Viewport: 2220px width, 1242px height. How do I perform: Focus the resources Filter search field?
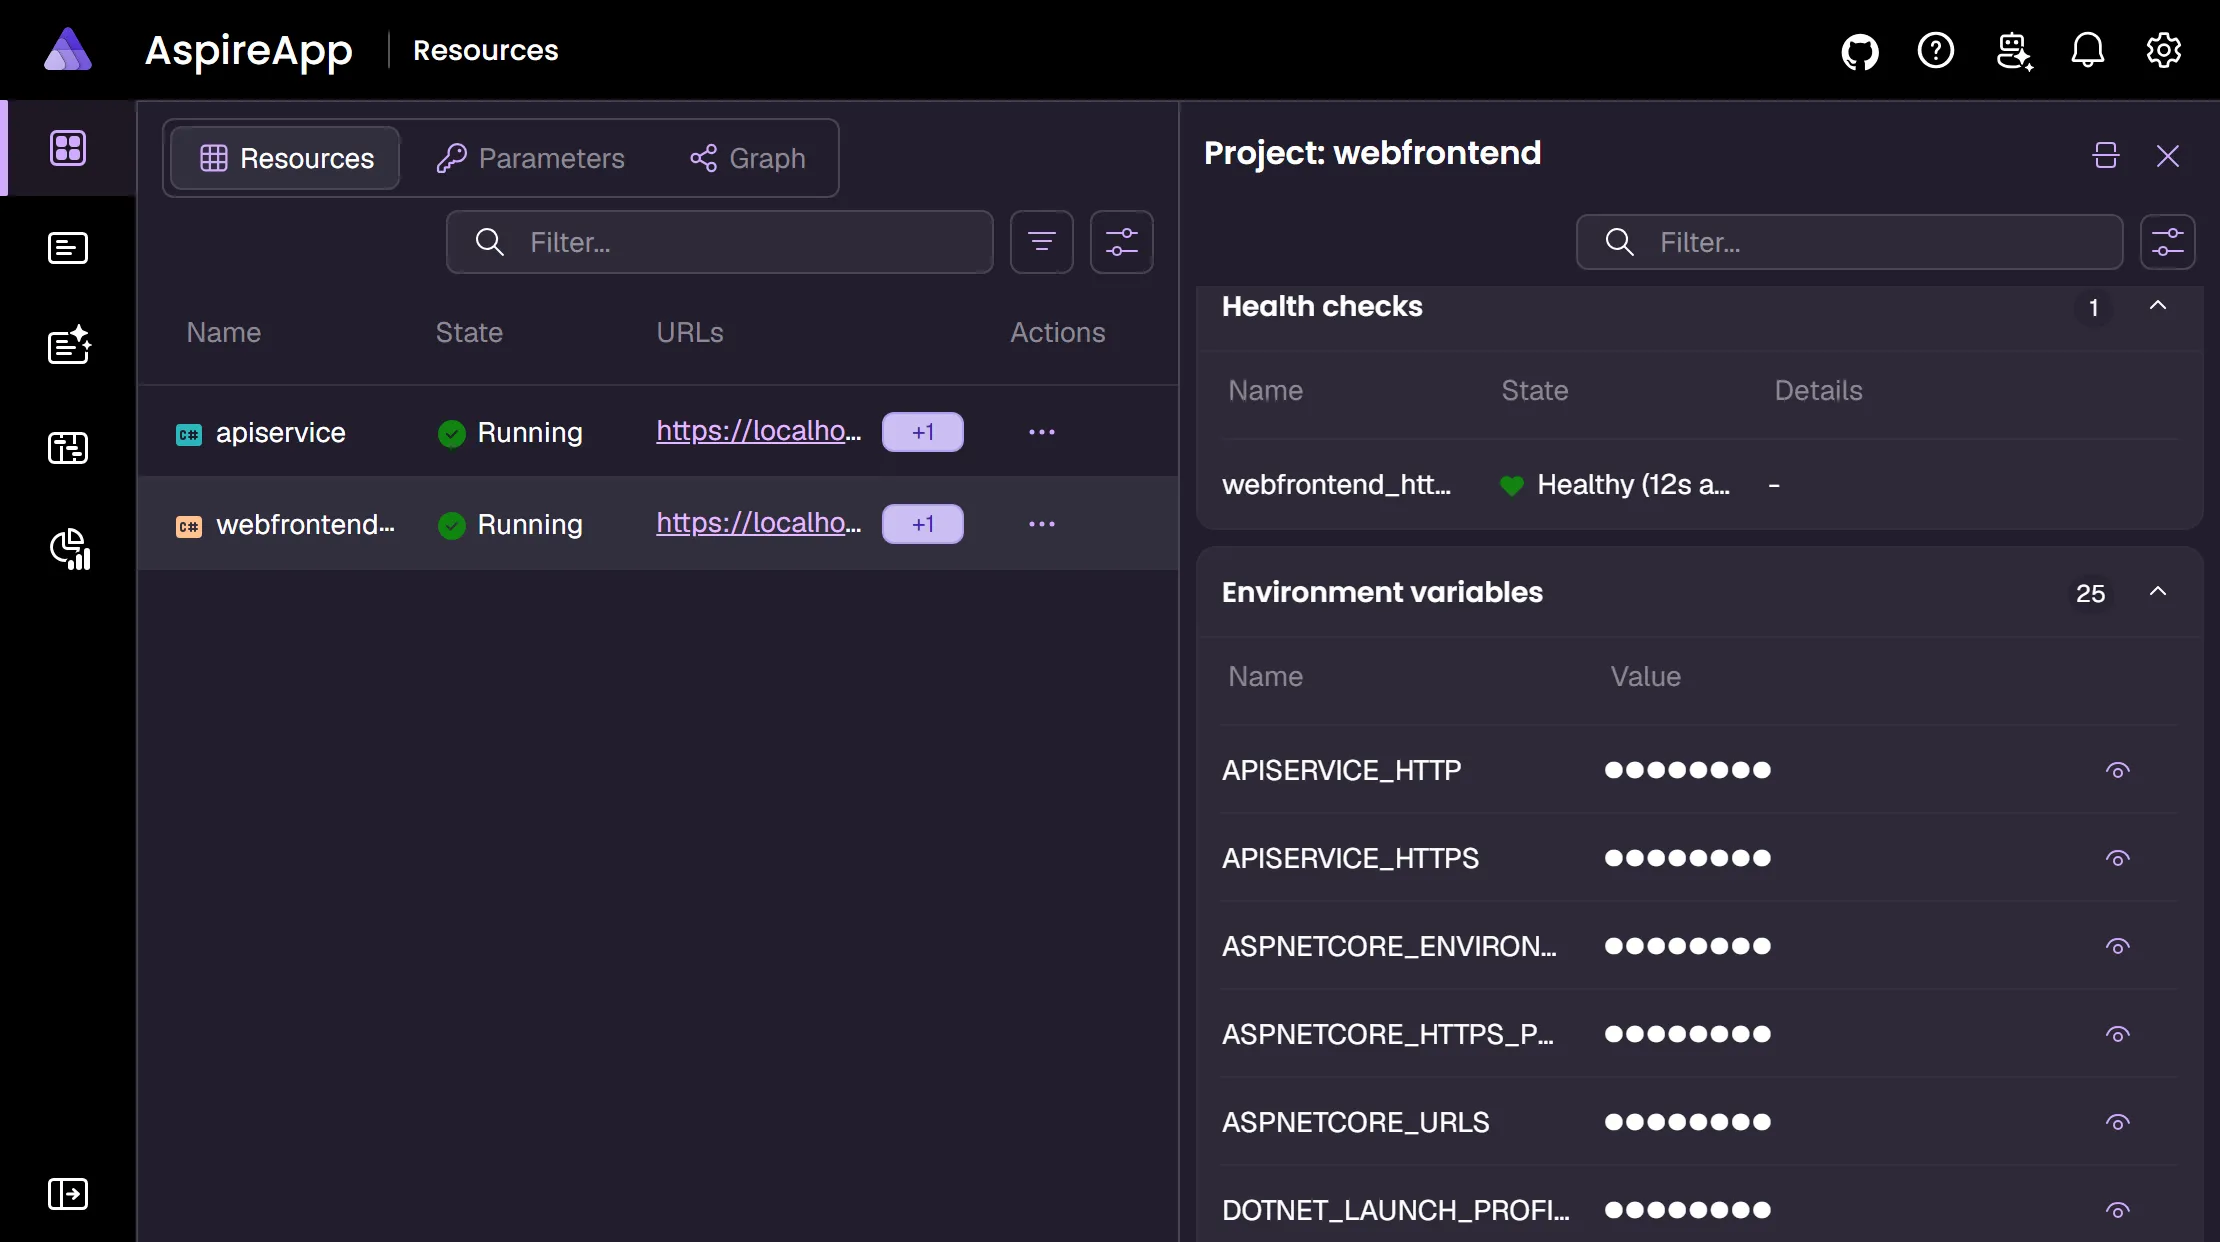pos(720,242)
